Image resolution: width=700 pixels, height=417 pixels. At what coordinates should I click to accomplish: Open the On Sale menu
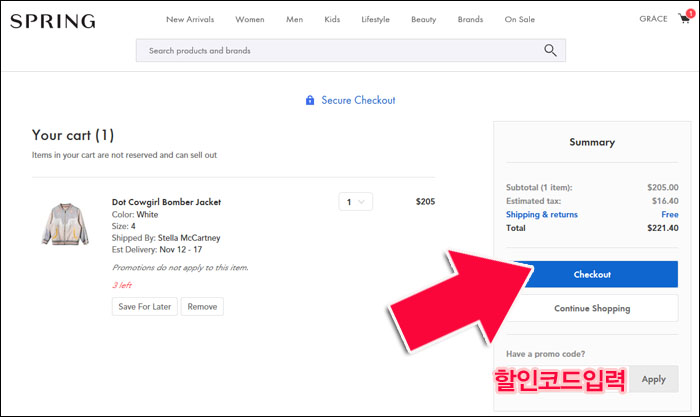pyautogui.click(x=520, y=19)
